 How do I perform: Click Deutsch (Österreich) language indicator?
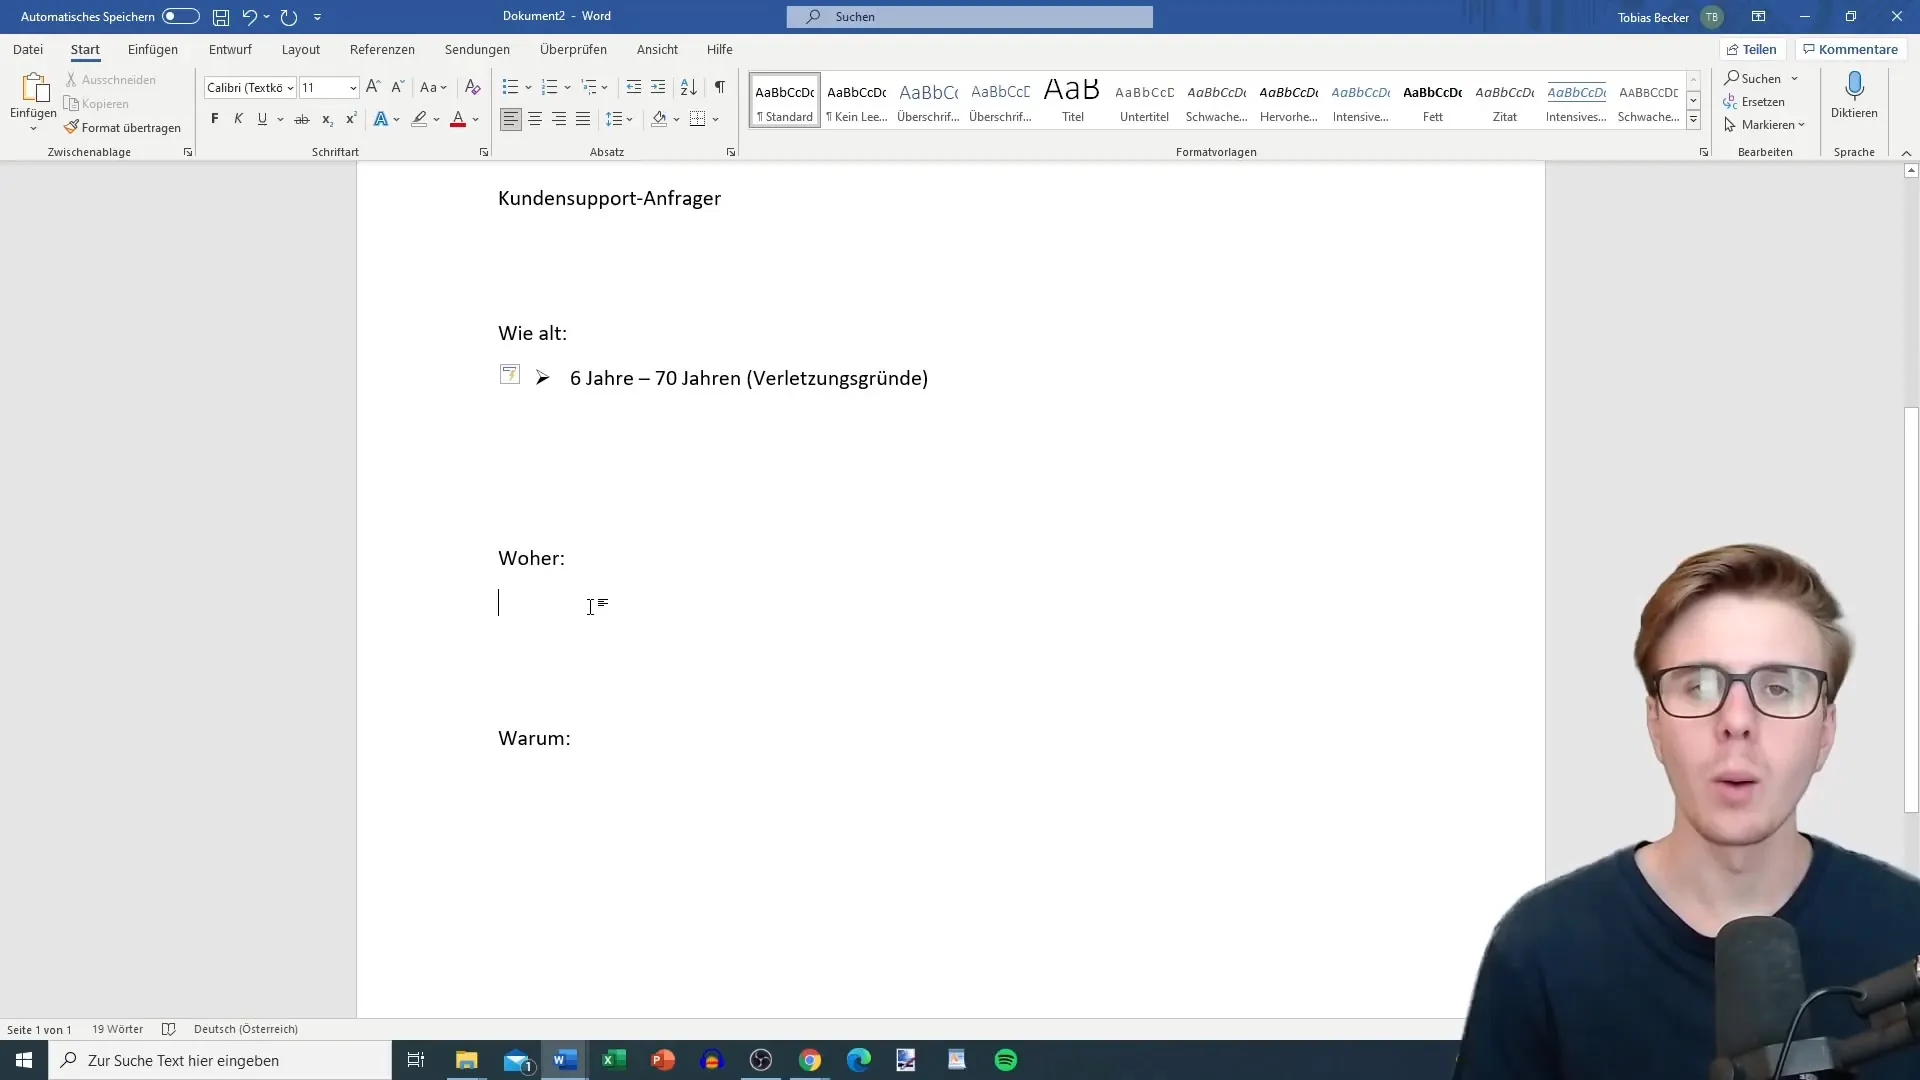tap(246, 1029)
